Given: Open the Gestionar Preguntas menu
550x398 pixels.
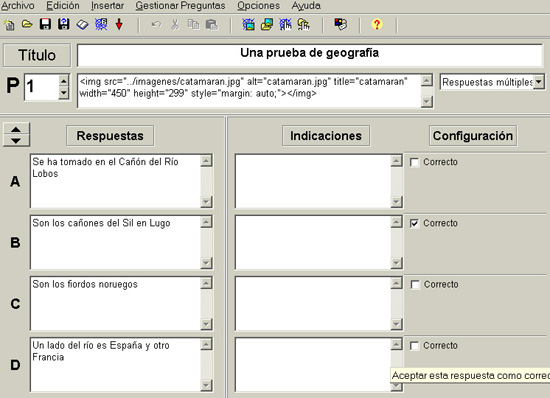Looking at the screenshot, I should (x=180, y=6).
